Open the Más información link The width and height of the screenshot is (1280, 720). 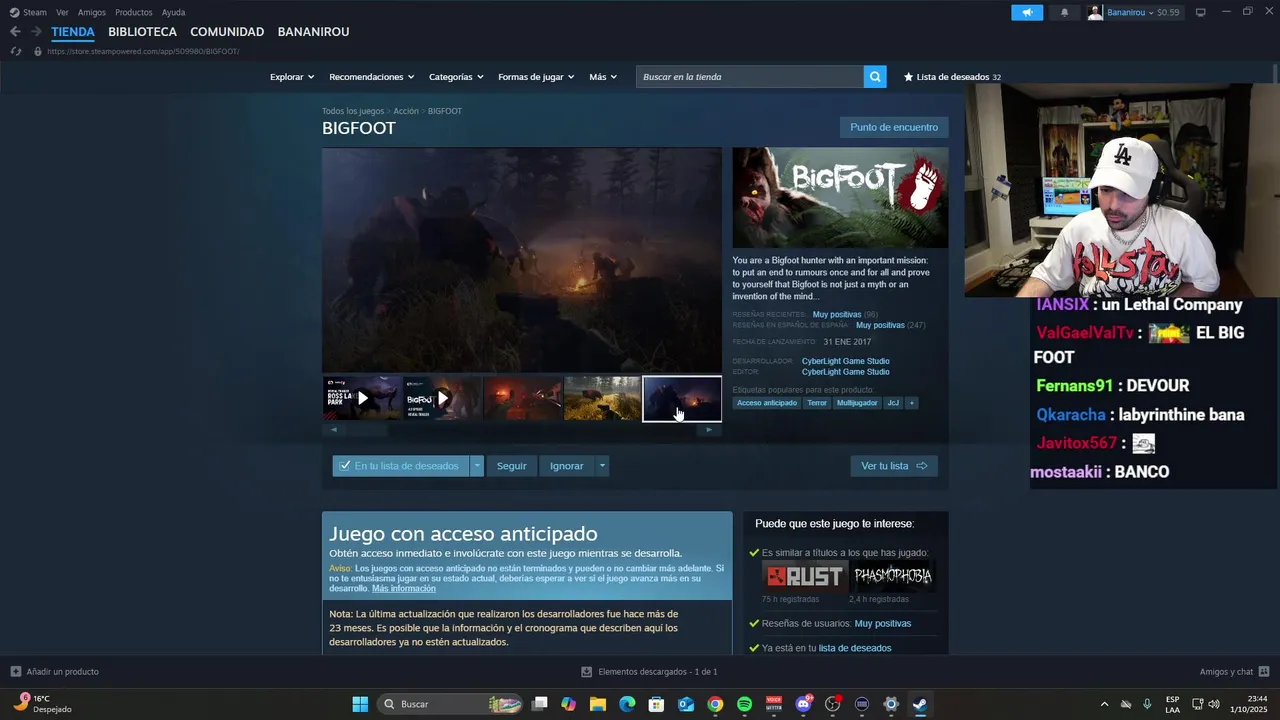point(404,589)
